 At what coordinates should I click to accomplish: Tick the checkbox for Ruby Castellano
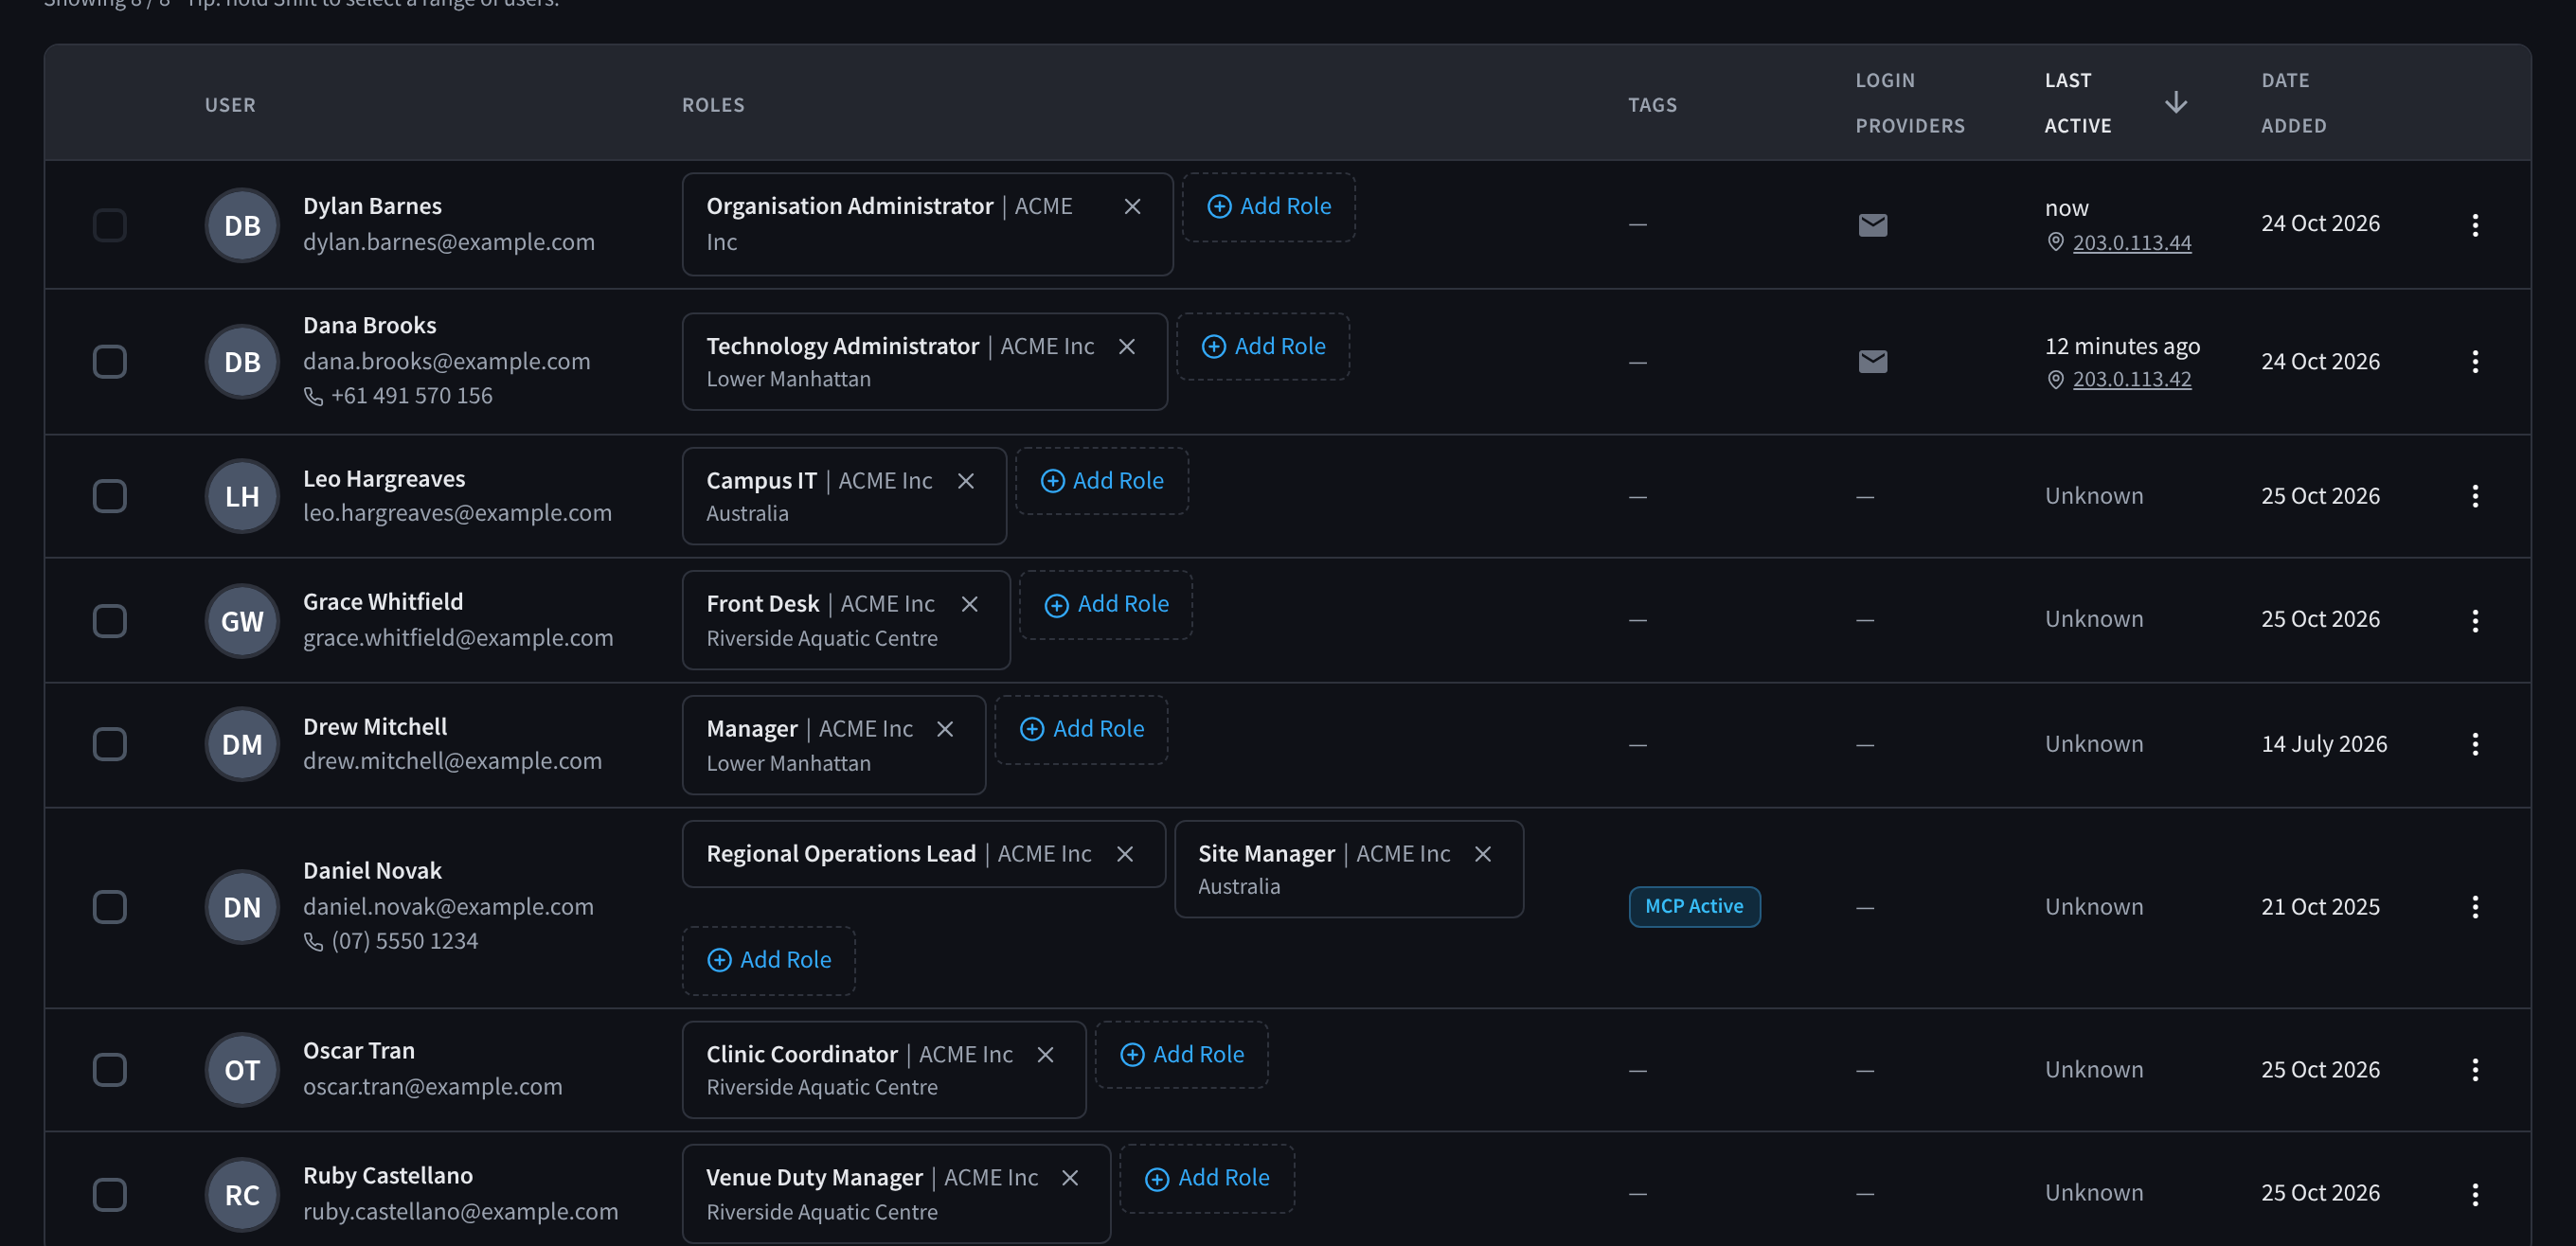[110, 1194]
